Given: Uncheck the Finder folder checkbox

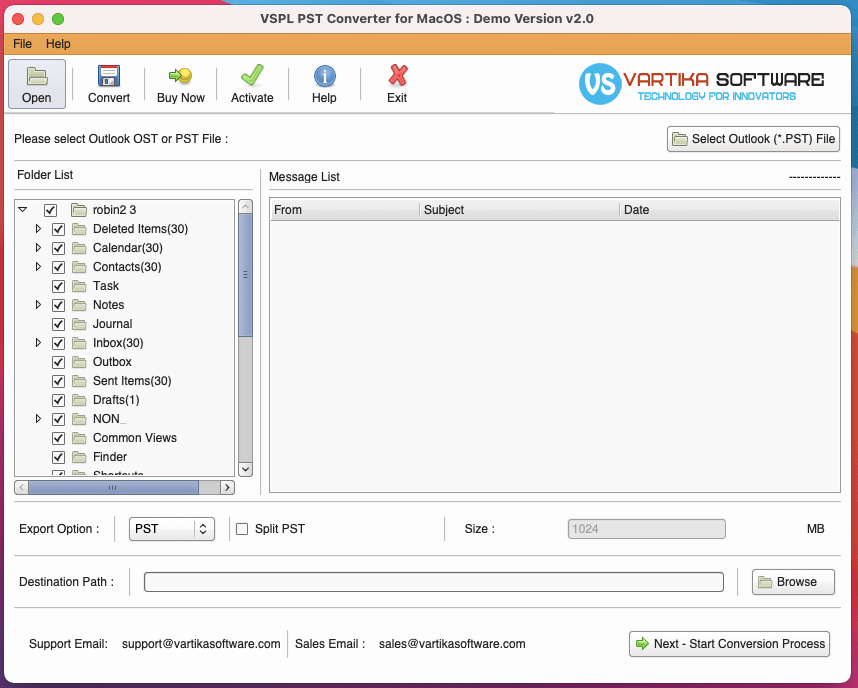Looking at the screenshot, I should (x=59, y=458).
